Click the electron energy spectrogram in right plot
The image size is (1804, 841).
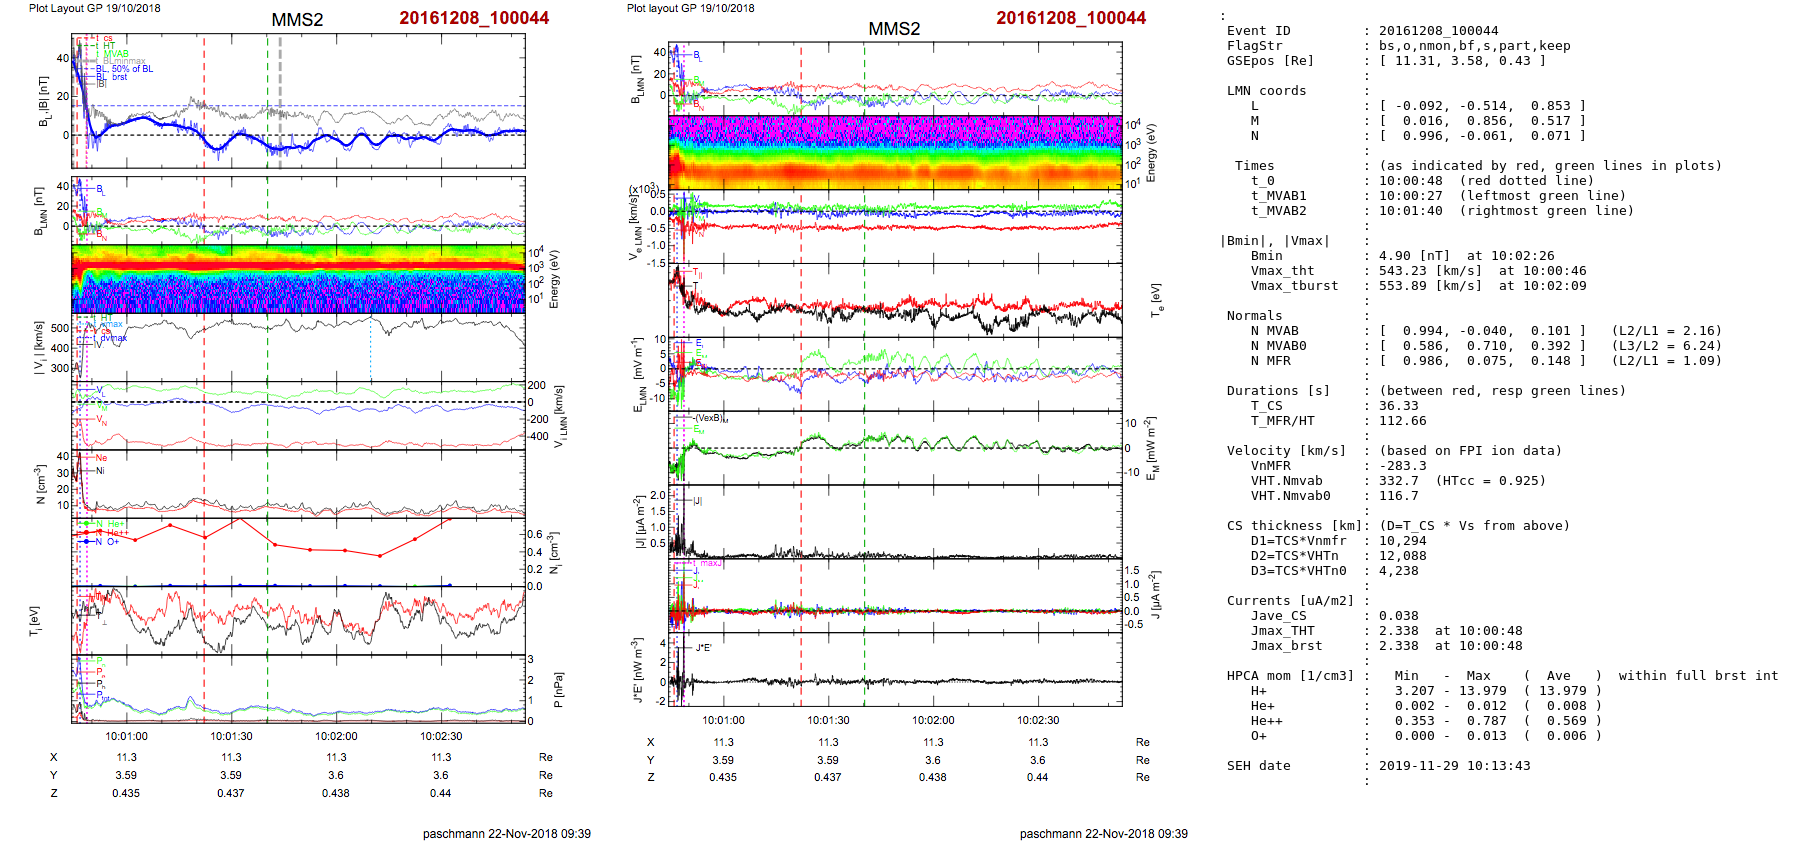[x=895, y=152]
